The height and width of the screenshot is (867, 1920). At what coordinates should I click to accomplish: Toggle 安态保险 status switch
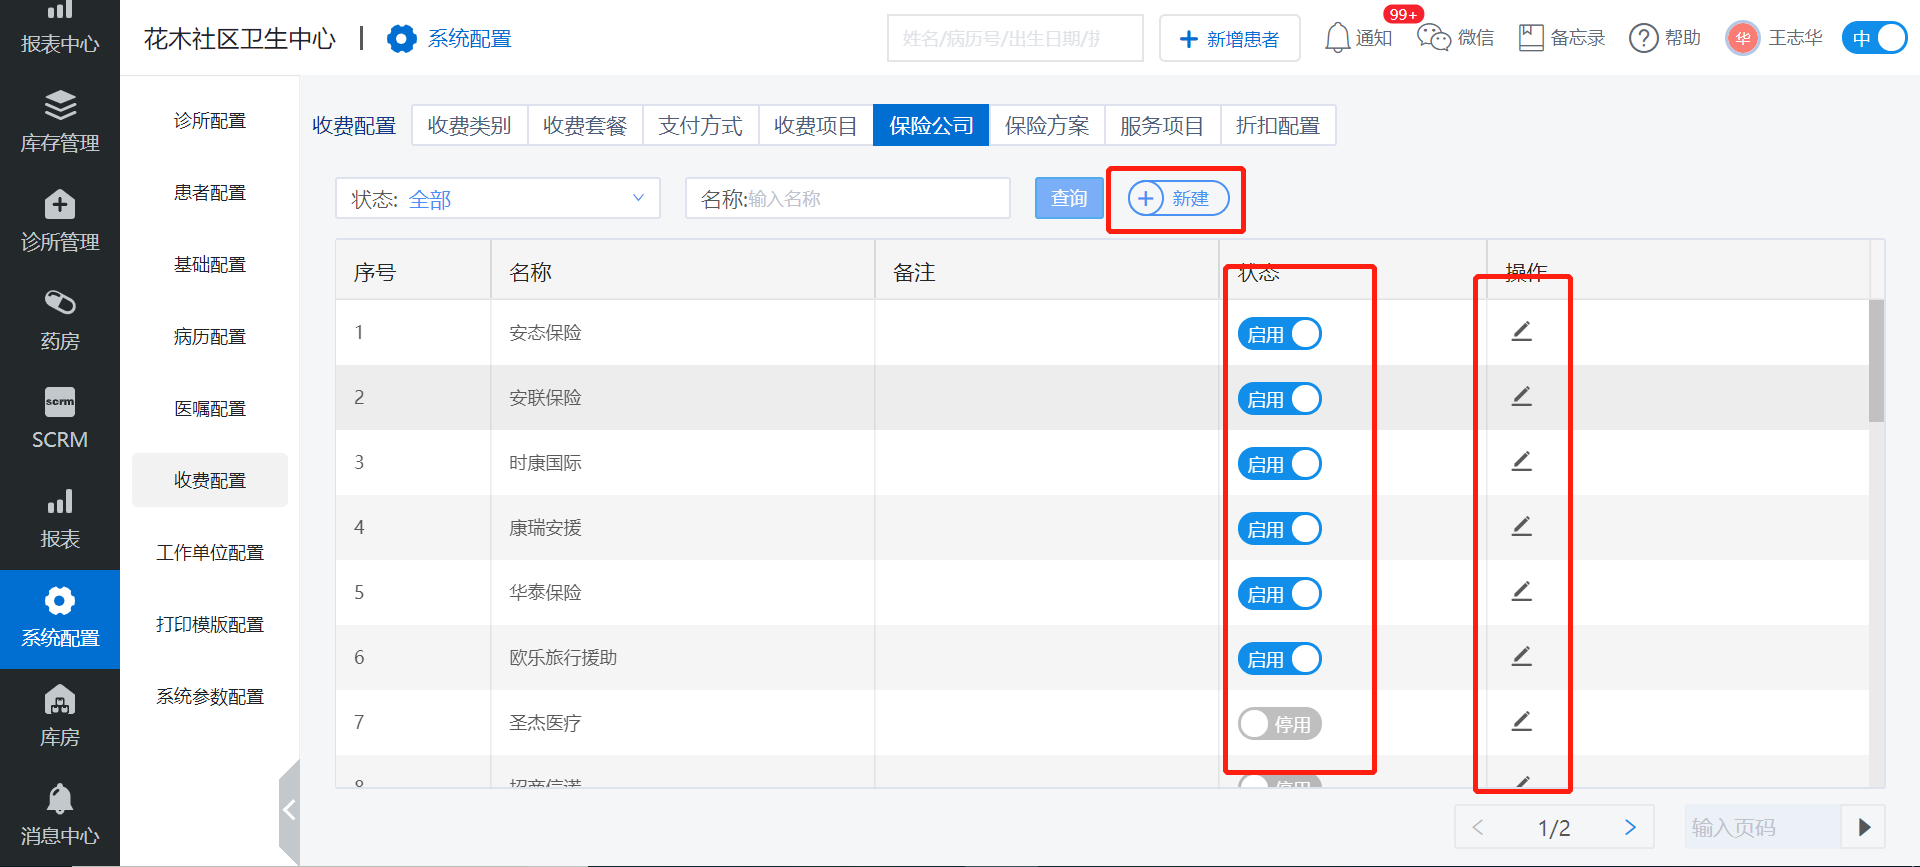point(1280,334)
